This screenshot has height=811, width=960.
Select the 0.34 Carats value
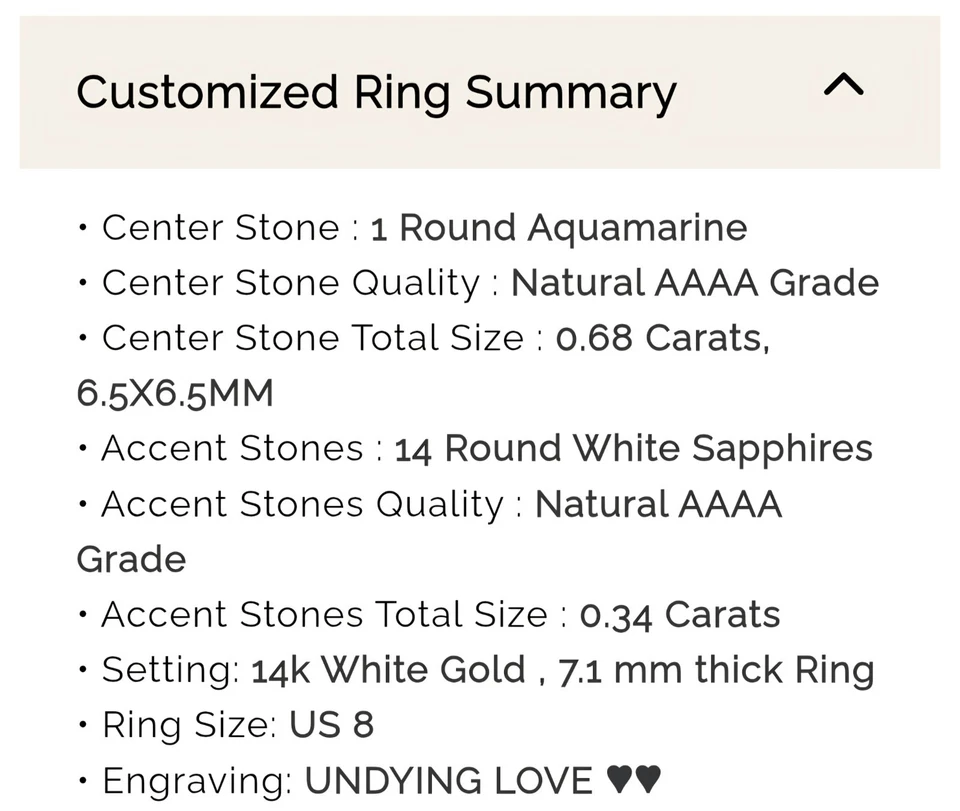click(x=680, y=614)
